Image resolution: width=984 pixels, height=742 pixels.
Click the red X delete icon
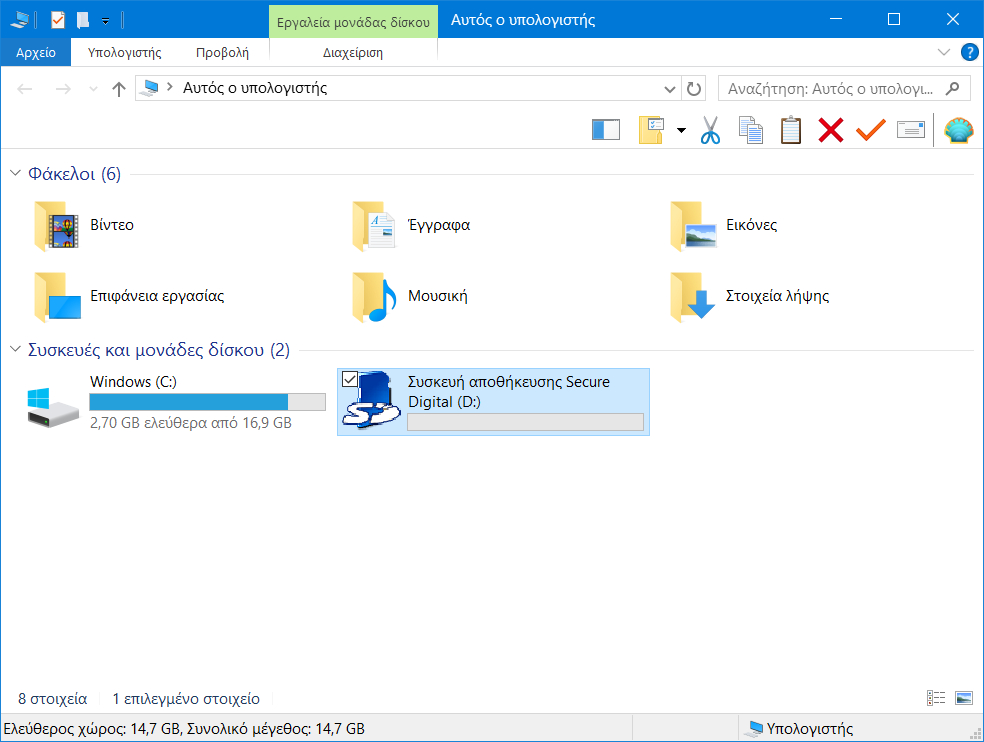pos(831,130)
